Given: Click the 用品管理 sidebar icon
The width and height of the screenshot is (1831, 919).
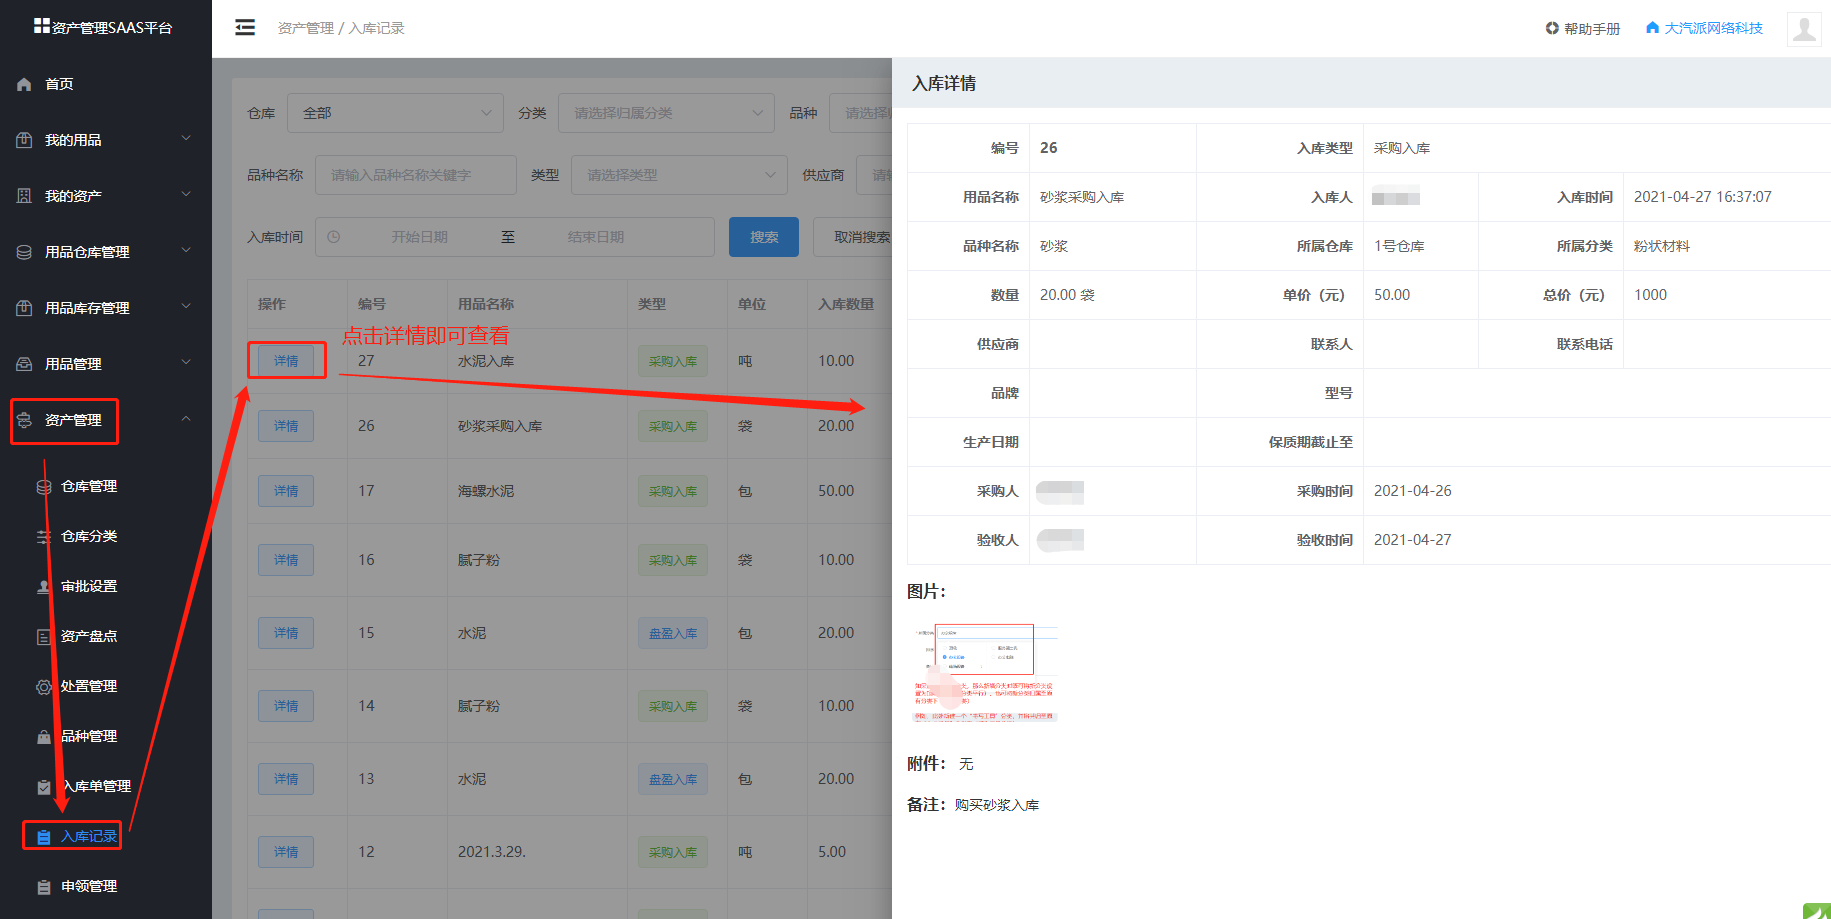Looking at the screenshot, I should click(24, 364).
